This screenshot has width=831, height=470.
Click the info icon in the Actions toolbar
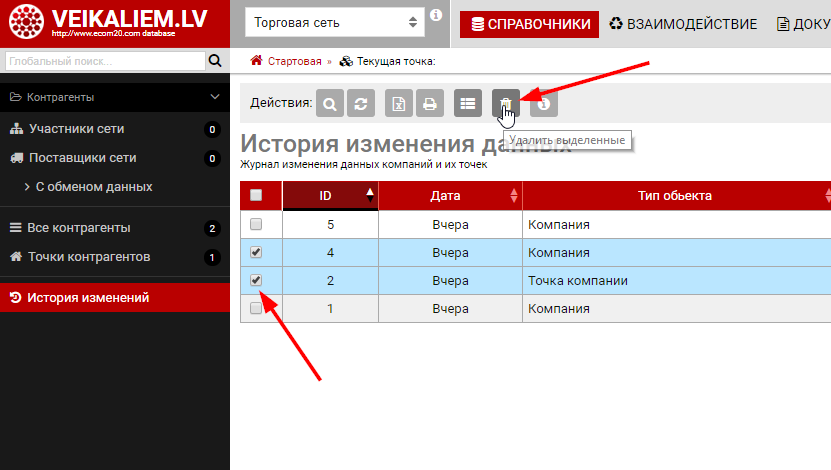point(544,103)
